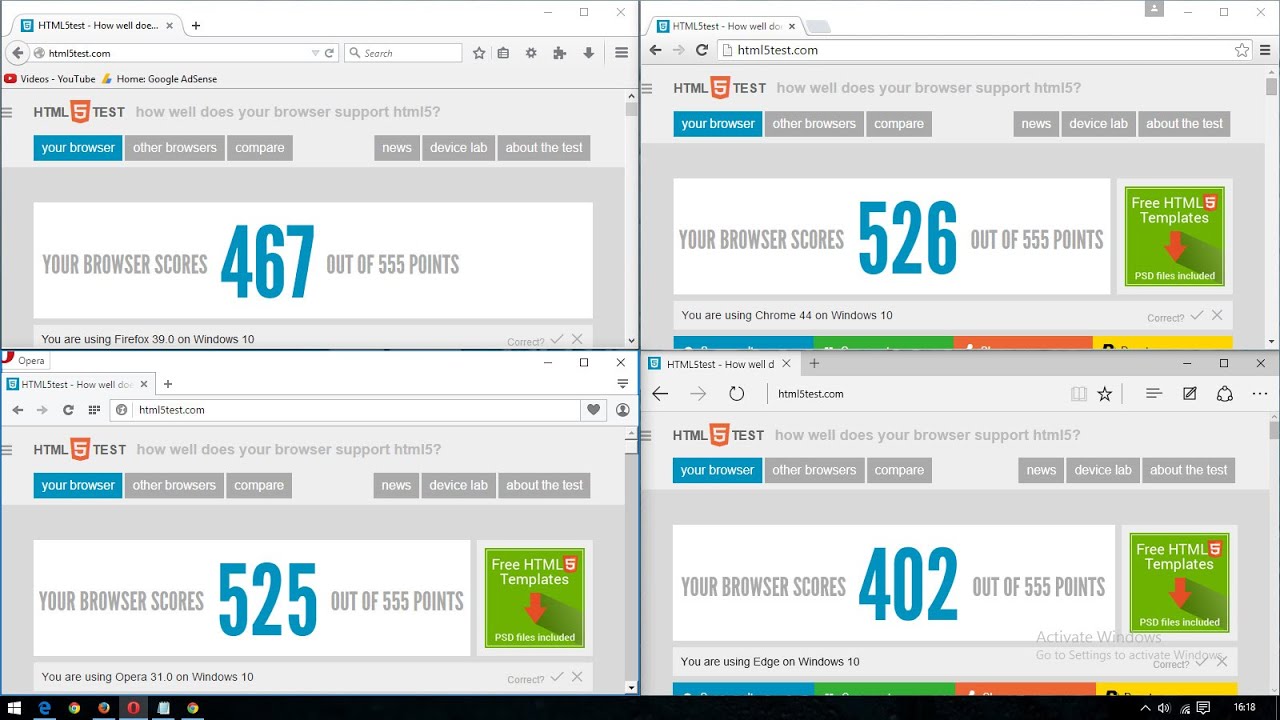Switch to Firefox from the taskbar

click(103, 708)
